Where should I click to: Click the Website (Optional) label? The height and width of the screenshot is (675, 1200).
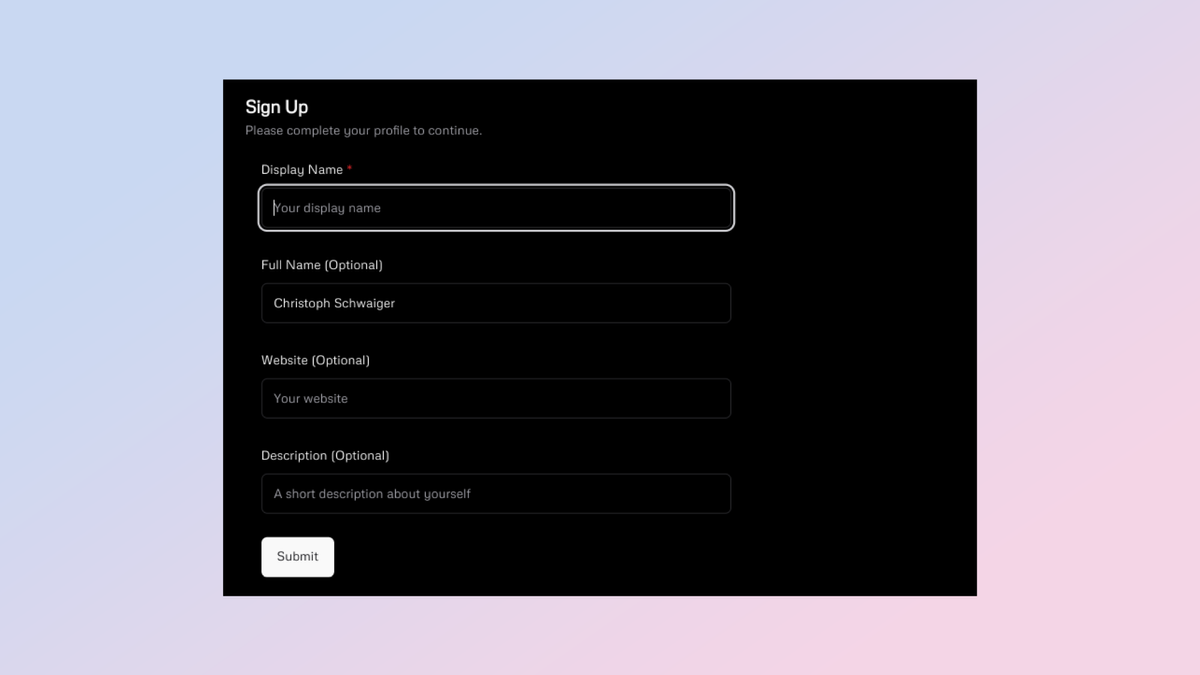[315, 359]
